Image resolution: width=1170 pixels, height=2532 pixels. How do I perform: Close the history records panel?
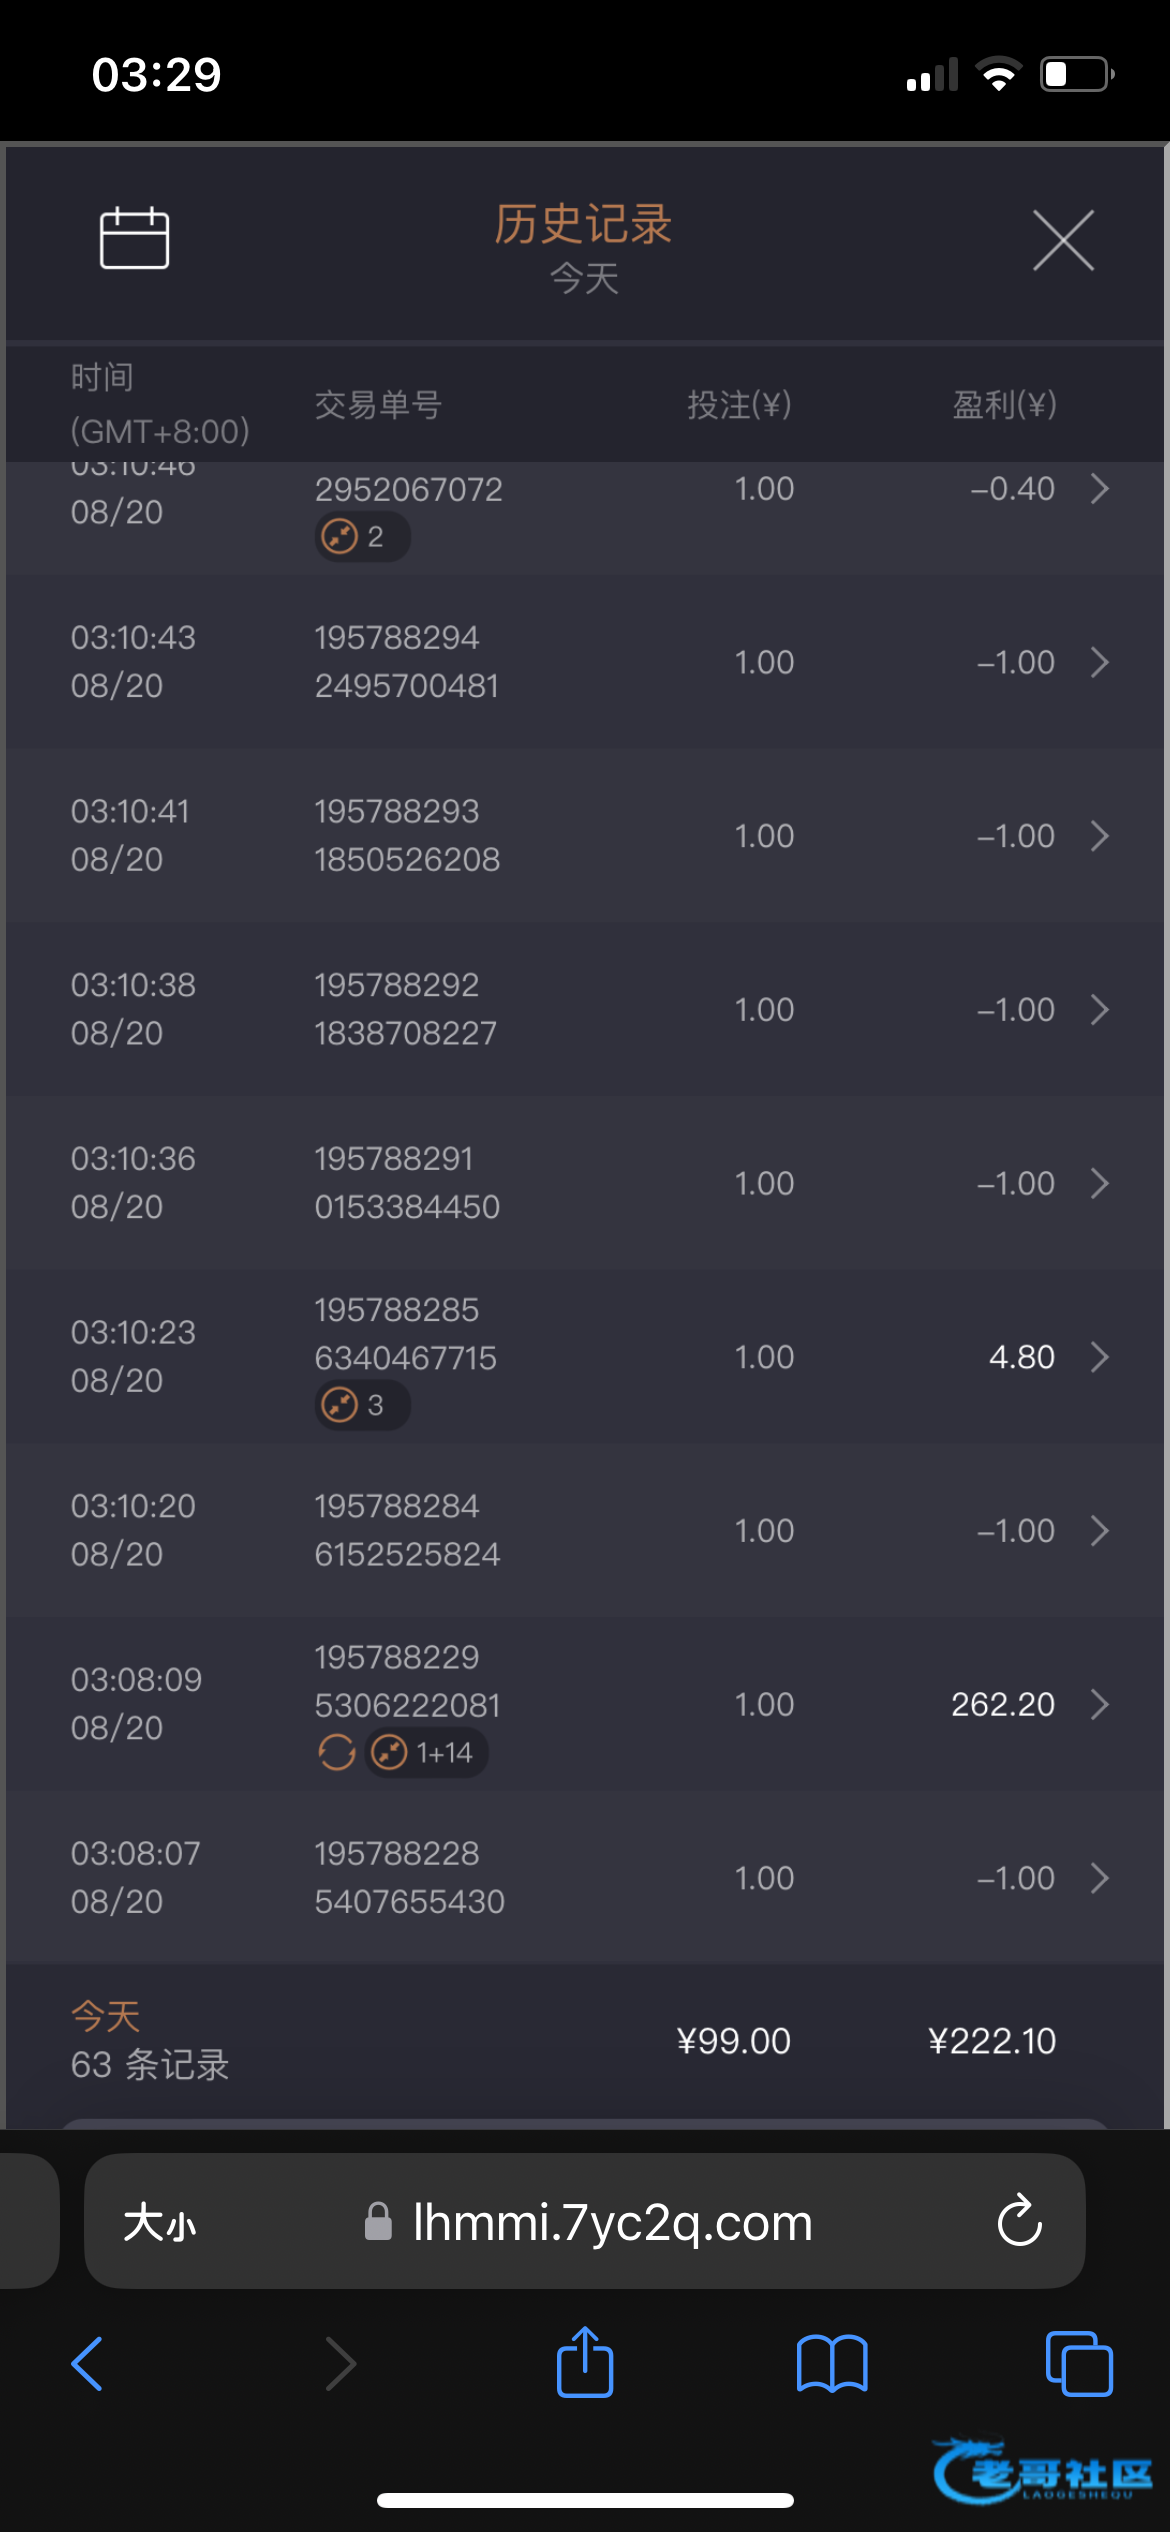(x=1063, y=240)
